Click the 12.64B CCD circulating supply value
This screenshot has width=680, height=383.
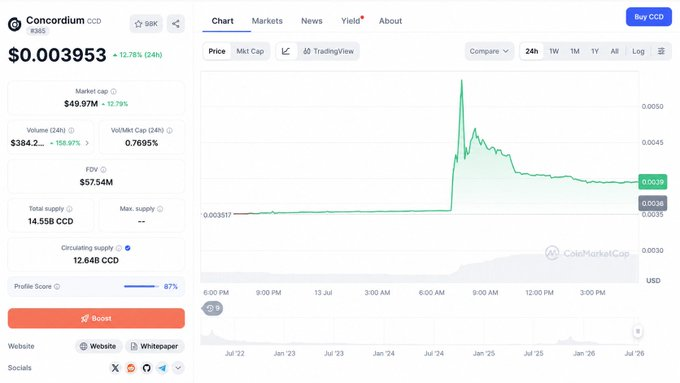96,260
